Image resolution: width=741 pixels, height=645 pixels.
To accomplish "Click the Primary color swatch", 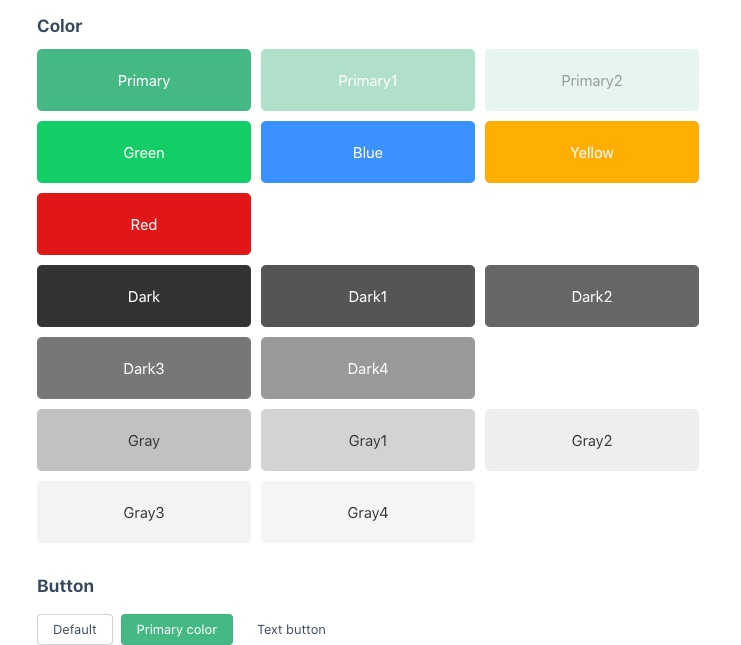I will (144, 80).
